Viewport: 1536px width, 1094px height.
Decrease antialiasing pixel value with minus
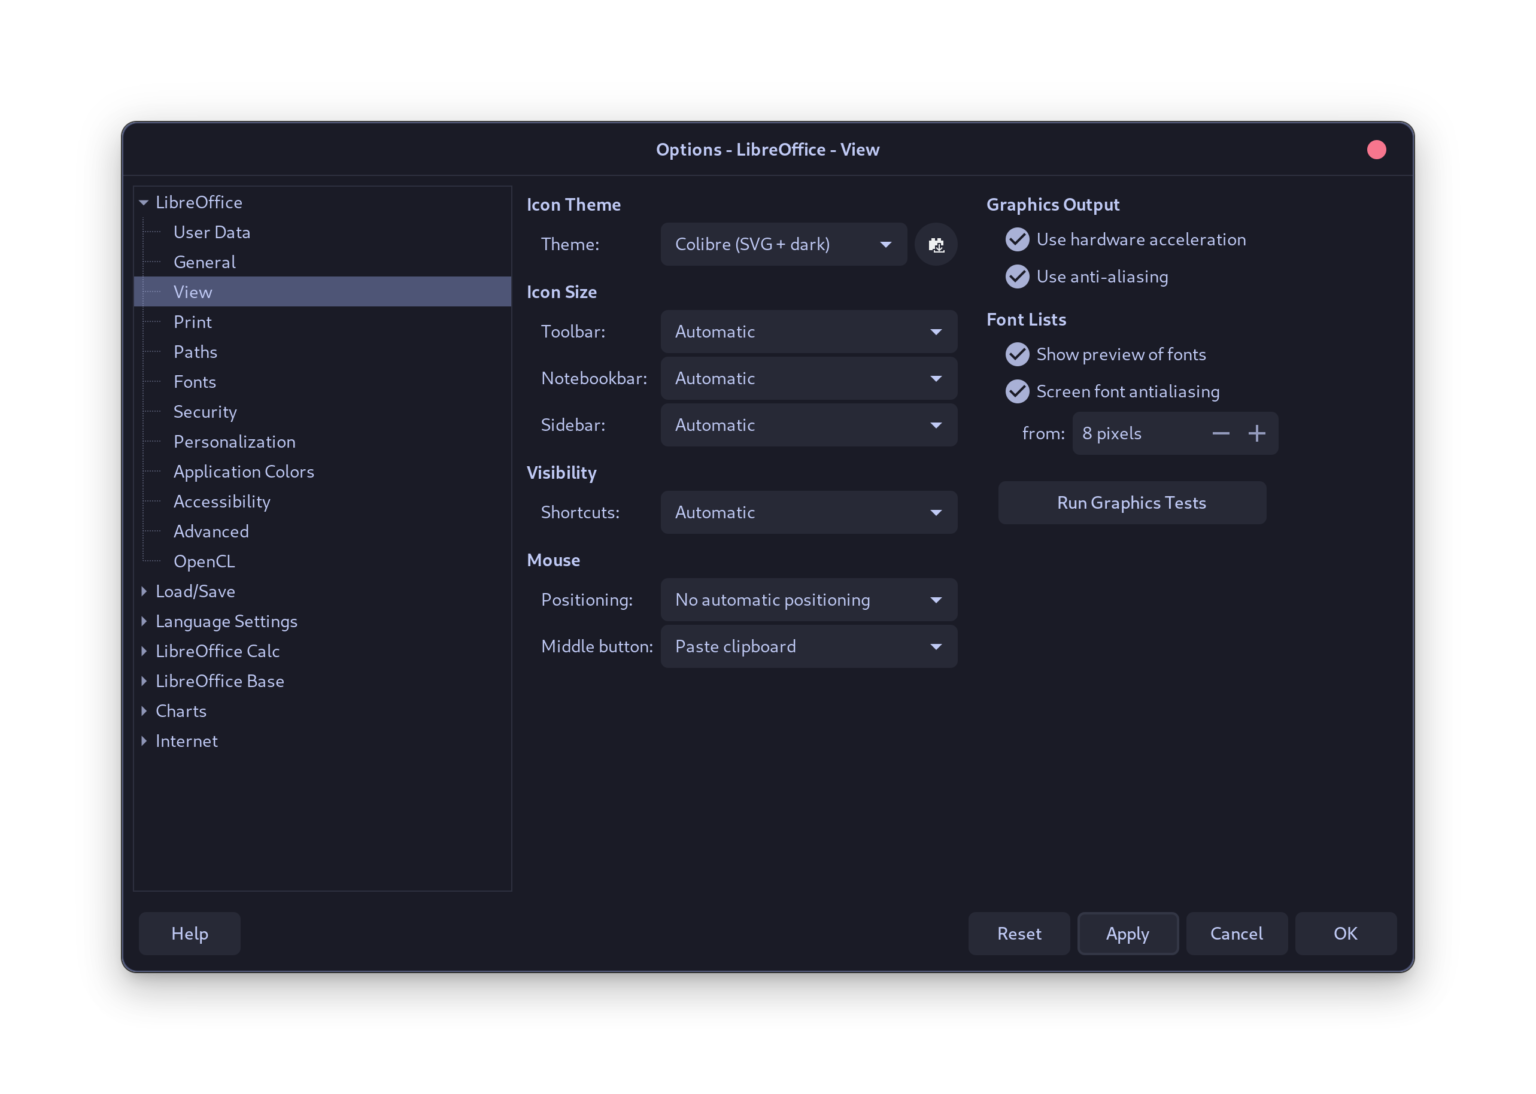1220,434
